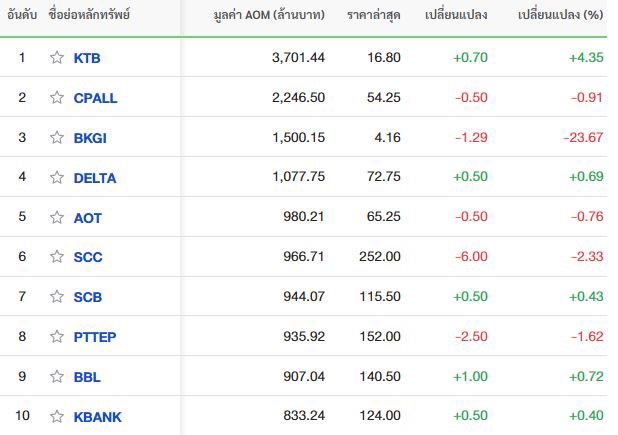Add KBANK to favorites star
Image resolution: width=618 pixels, height=435 pixels.
click(57, 416)
